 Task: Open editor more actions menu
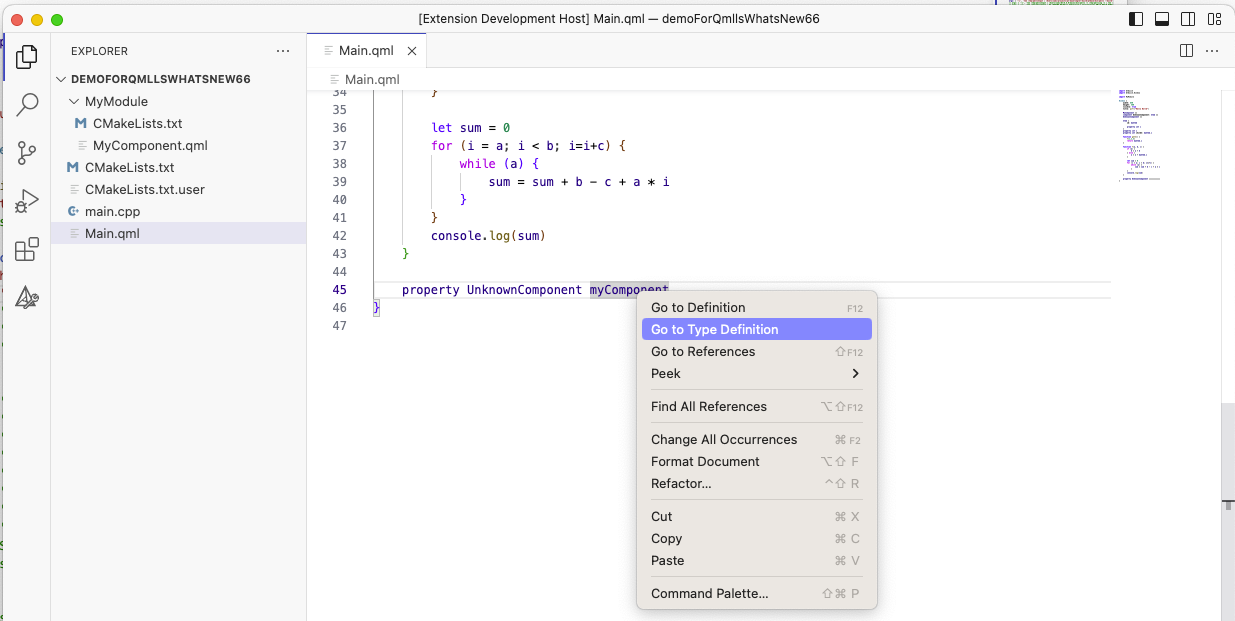(x=1212, y=51)
